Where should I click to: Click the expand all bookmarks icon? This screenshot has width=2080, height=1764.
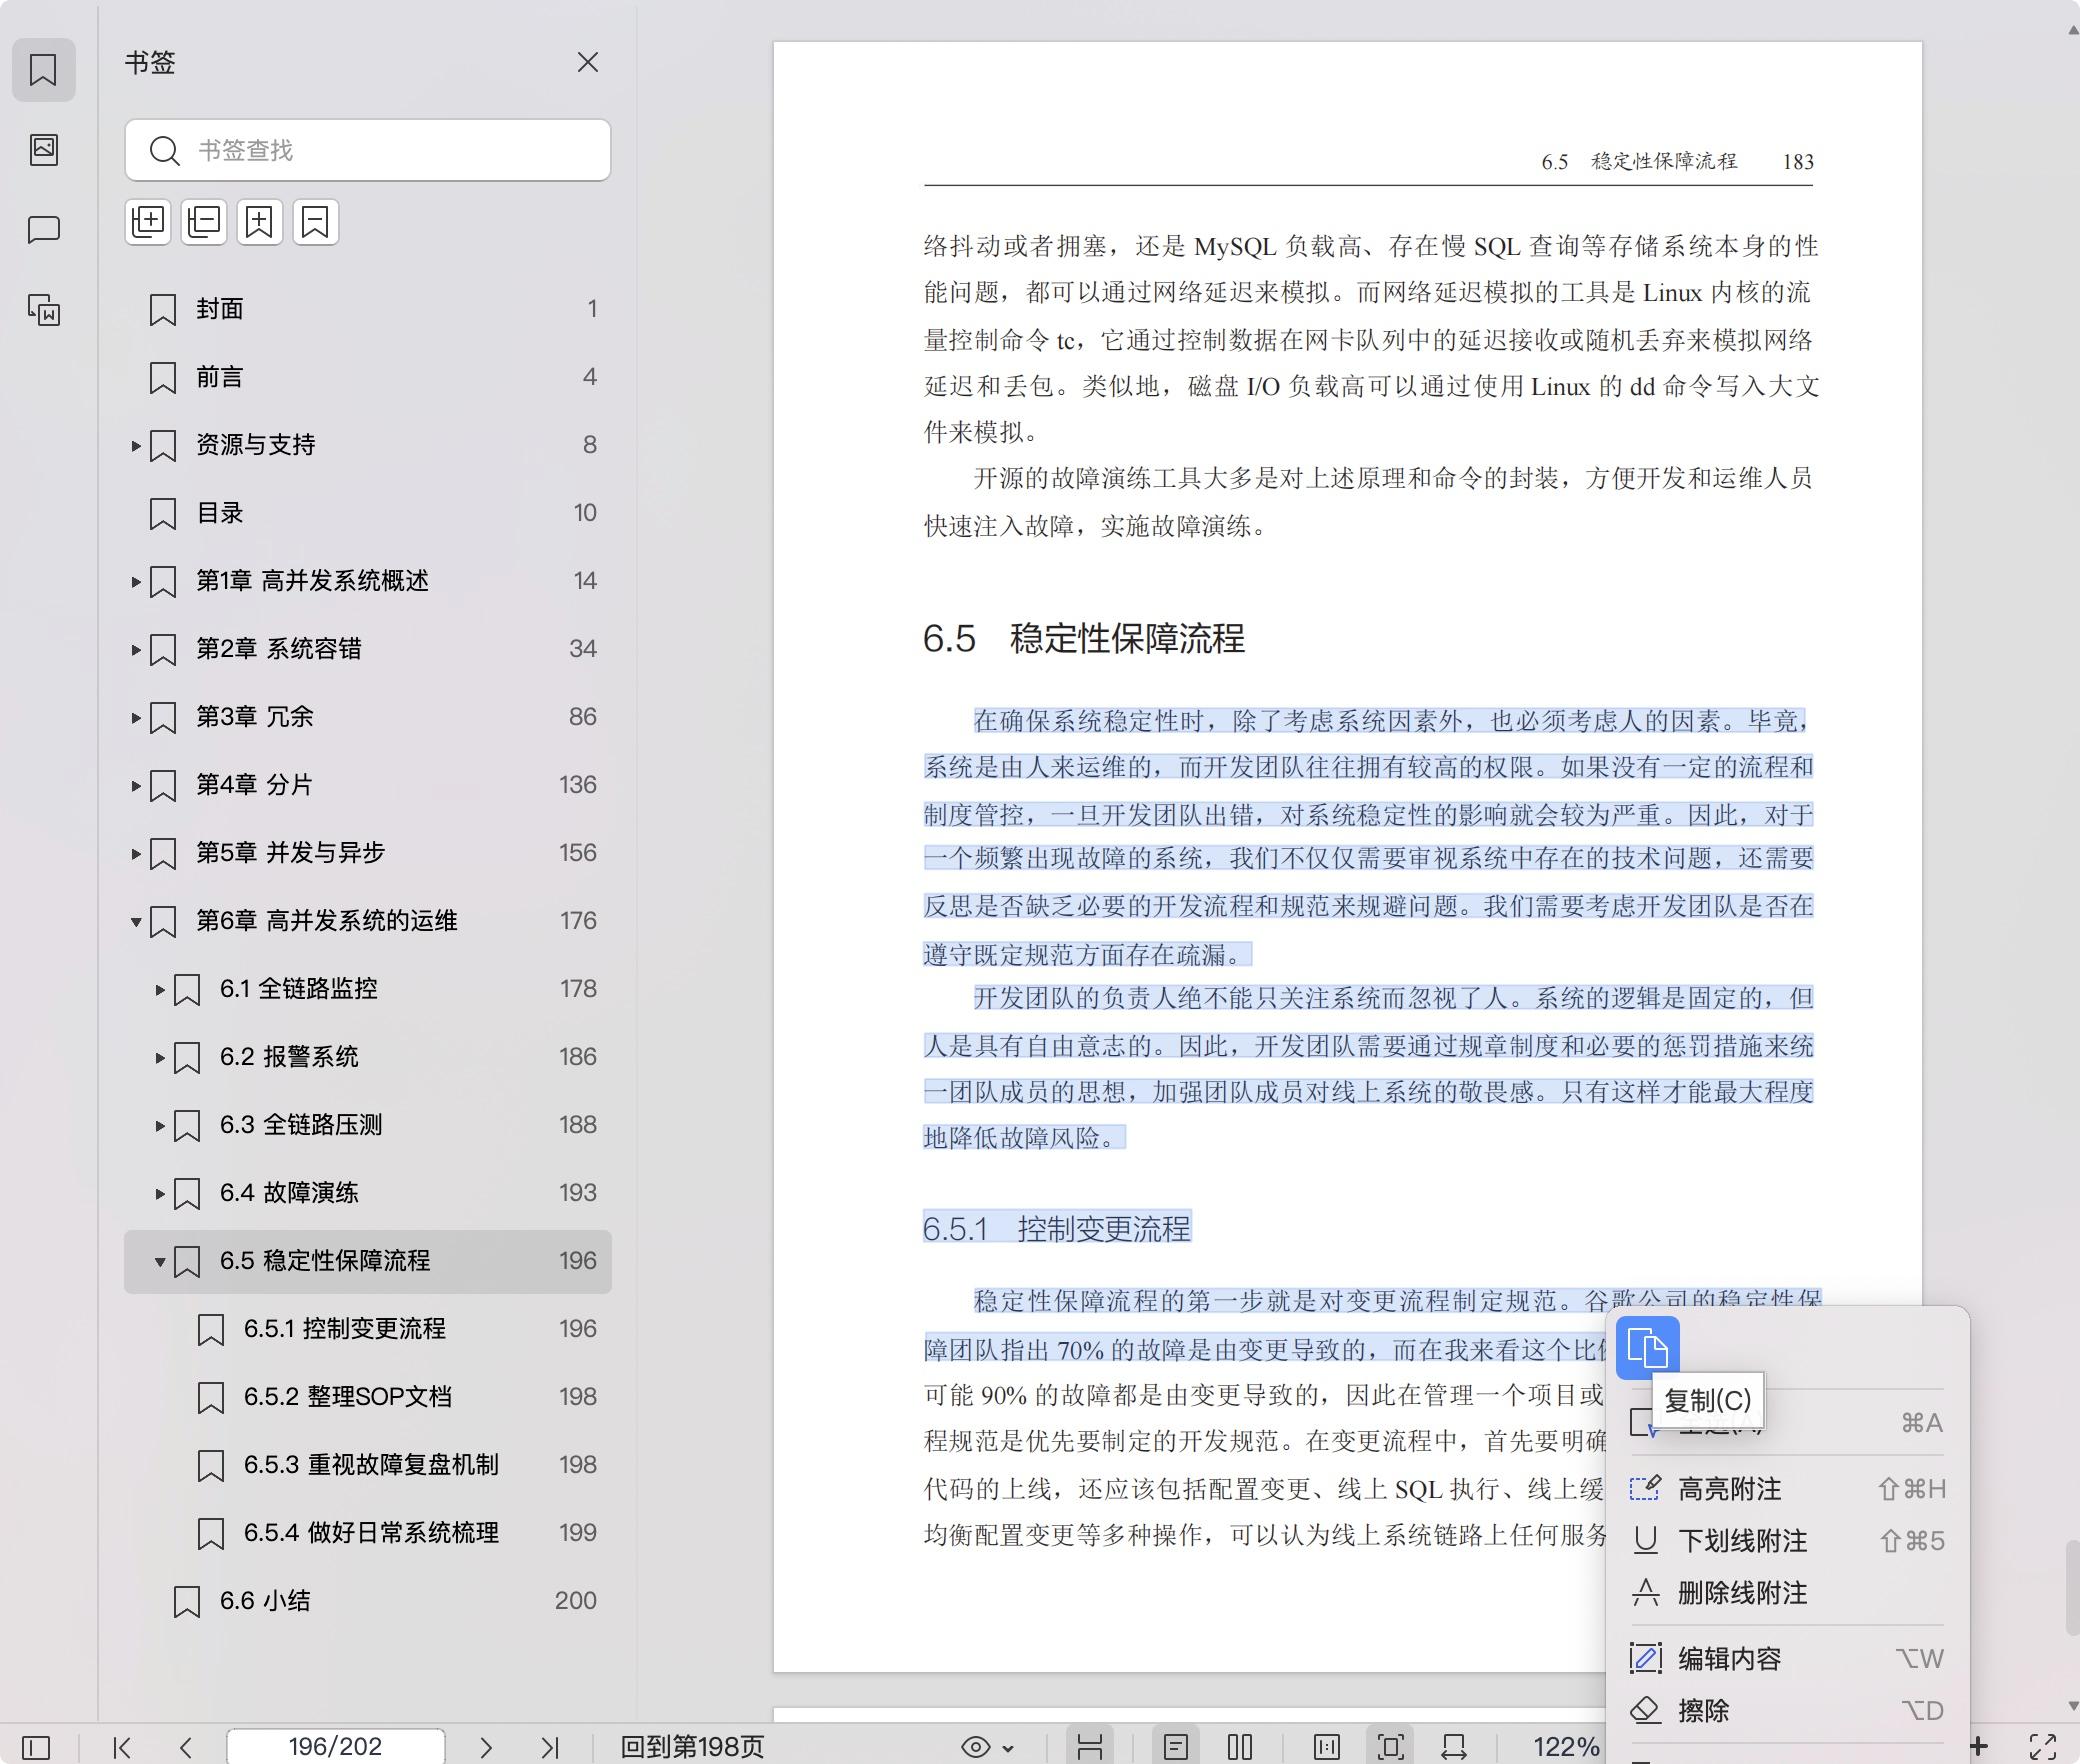pyautogui.click(x=148, y=222)
